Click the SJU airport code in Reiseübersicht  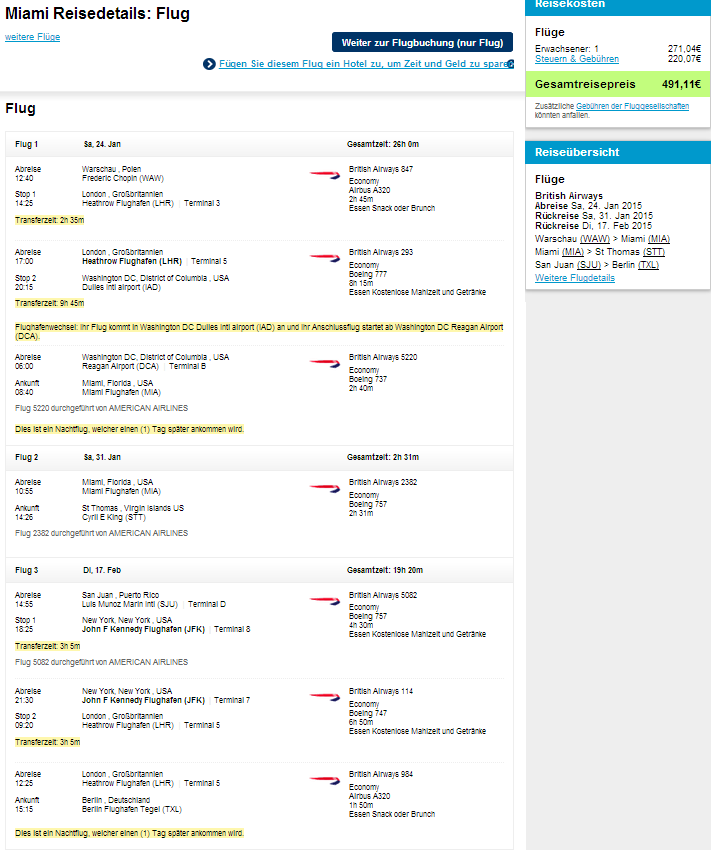[x=589, y=265]
